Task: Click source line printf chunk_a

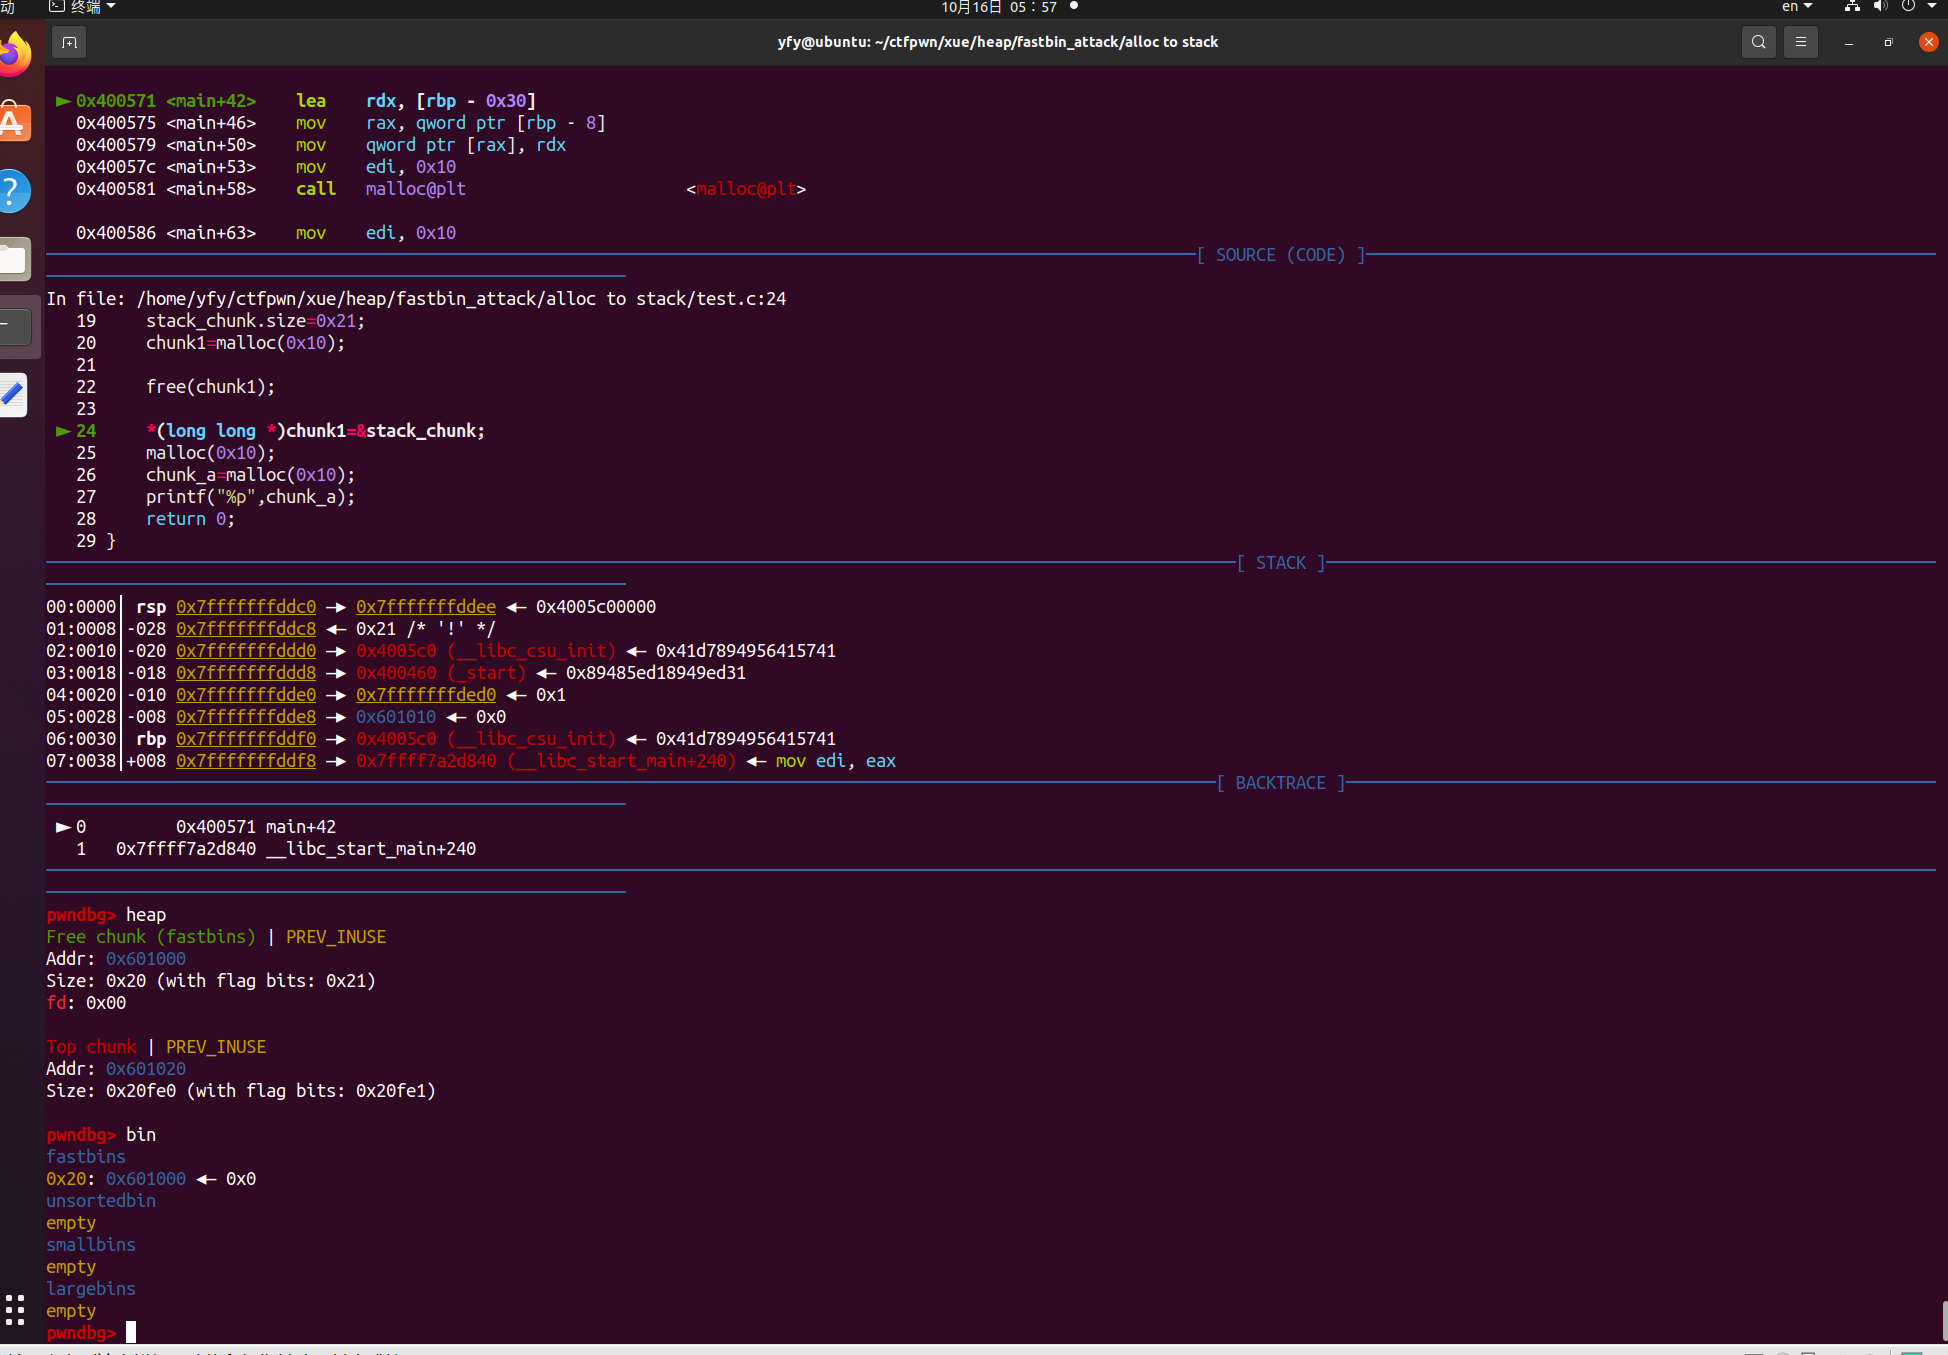Action: [250, 497]
